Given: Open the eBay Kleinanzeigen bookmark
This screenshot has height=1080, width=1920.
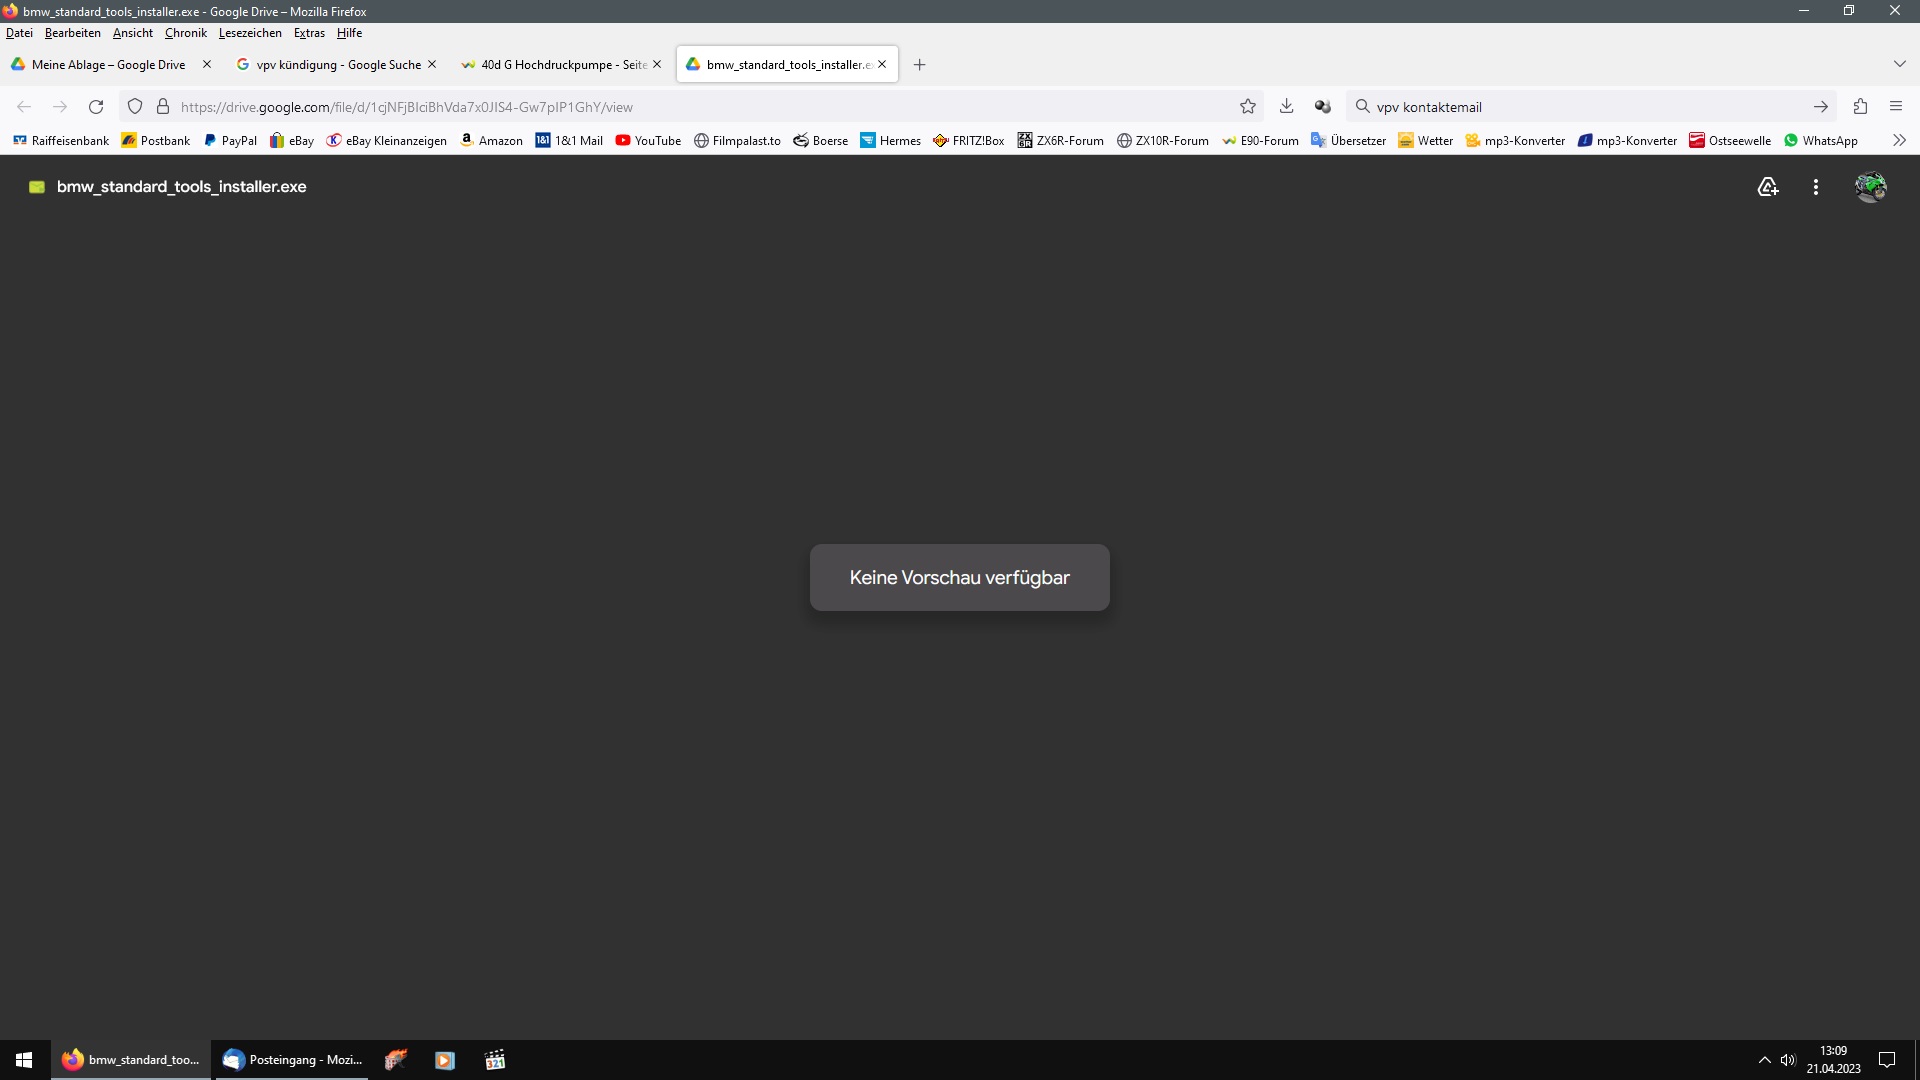Looking at the screenshot, I should coord(387,141).
